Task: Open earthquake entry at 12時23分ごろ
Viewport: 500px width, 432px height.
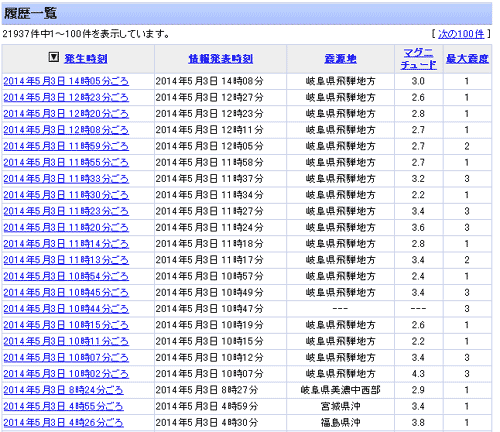Action: 66,97
